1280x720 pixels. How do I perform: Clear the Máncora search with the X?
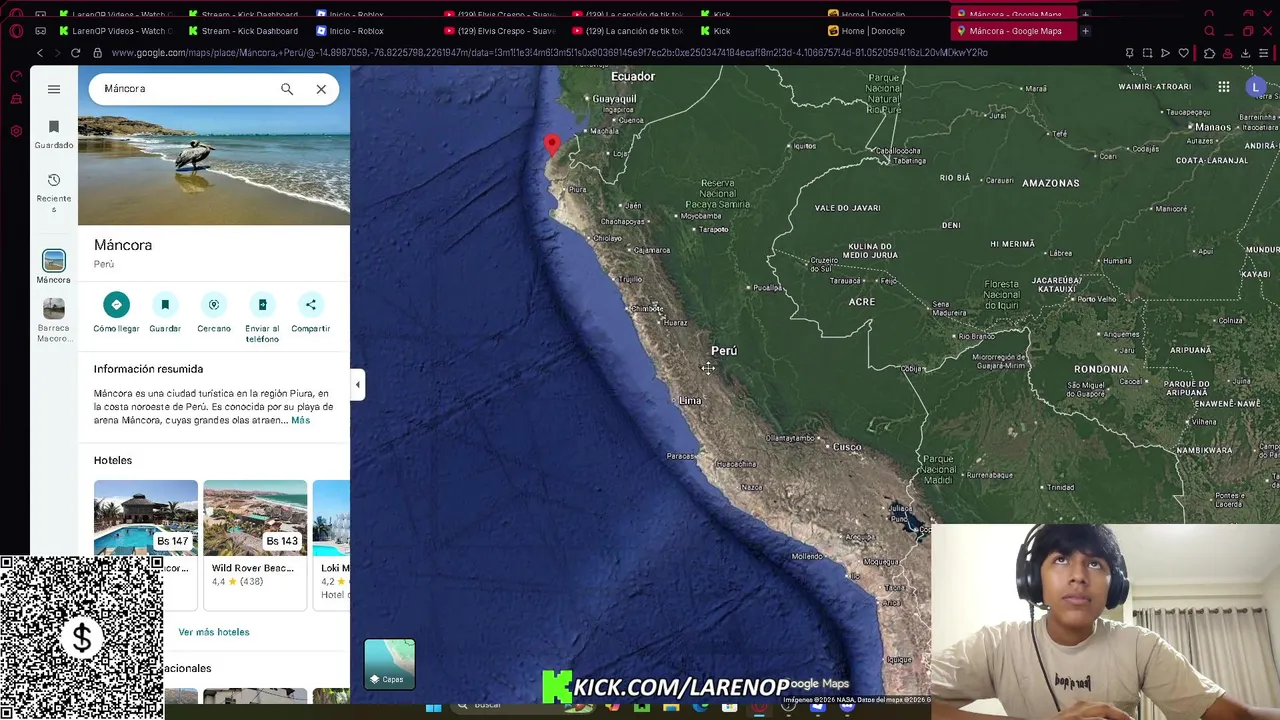click(321, 89)
